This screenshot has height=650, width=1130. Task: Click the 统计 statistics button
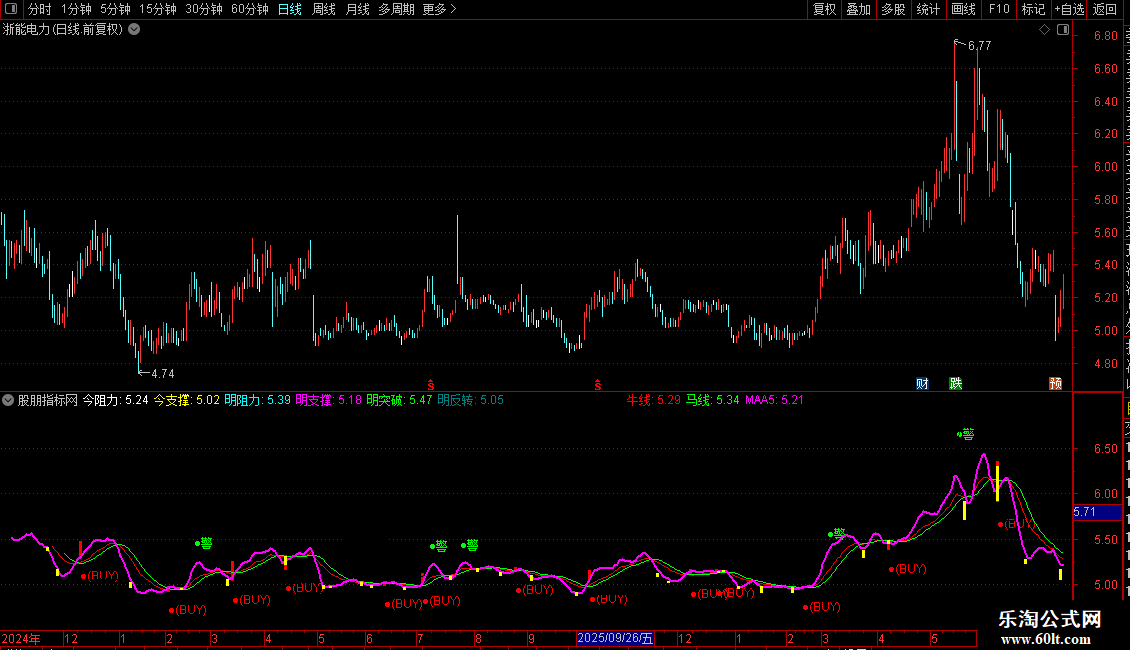point(928,9)
